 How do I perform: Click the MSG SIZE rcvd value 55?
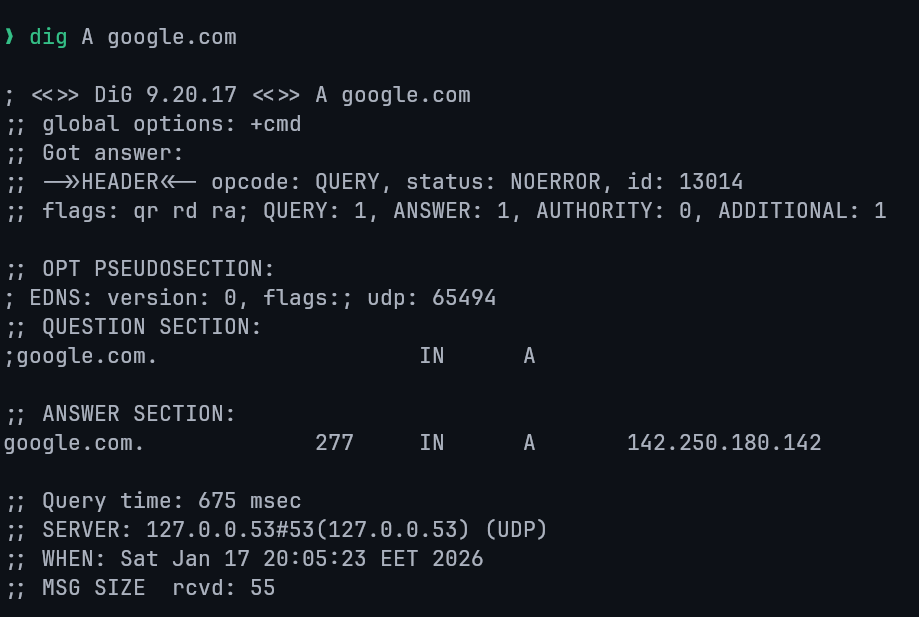(263, 588)
